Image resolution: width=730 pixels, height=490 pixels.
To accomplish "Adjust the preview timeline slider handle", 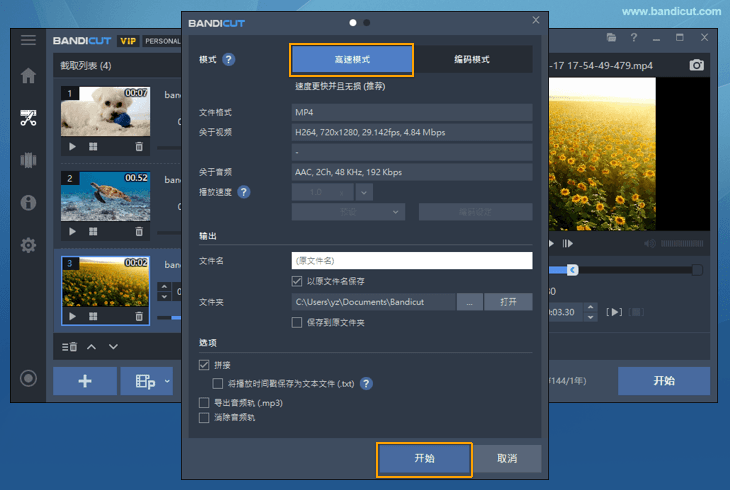I will 573,270.
